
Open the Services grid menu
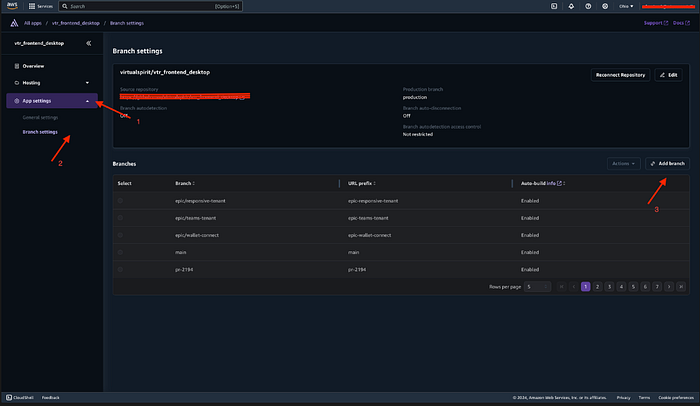pyautogui.click(x=41, y=6)
